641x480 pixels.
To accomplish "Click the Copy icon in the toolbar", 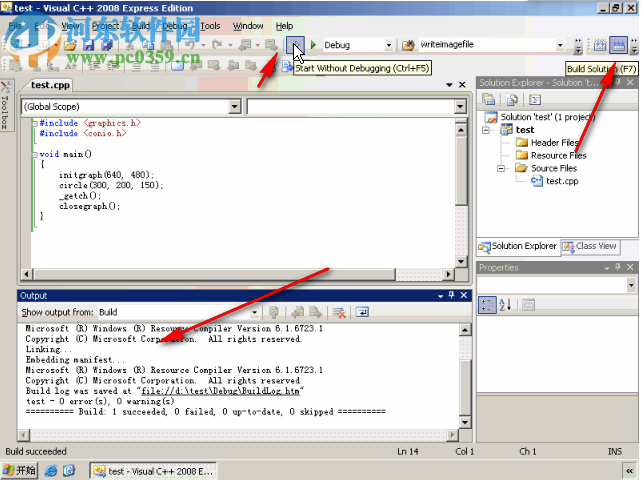I will tap(148, 45).
